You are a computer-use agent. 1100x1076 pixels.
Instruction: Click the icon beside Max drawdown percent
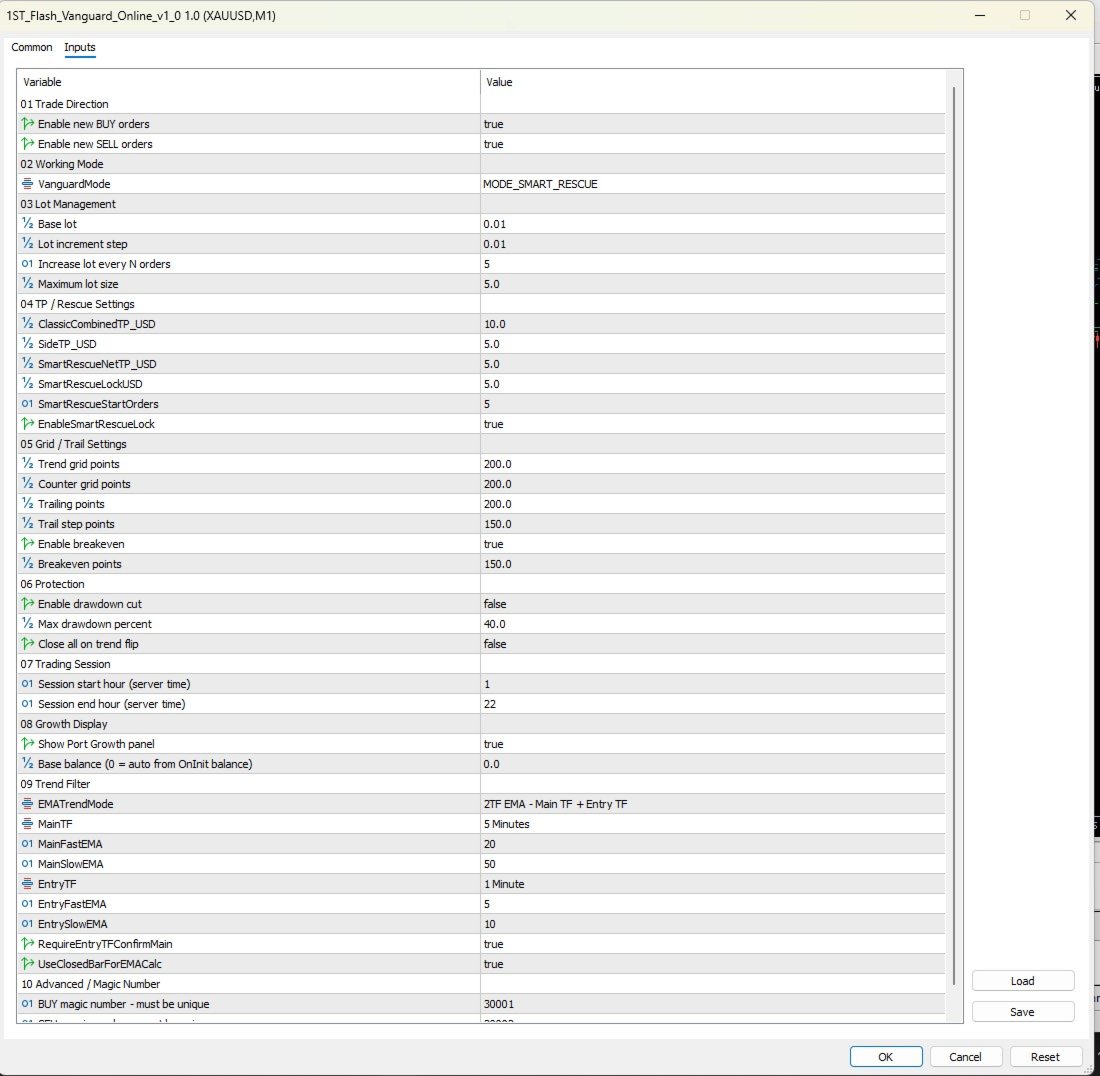pos(27,624)
